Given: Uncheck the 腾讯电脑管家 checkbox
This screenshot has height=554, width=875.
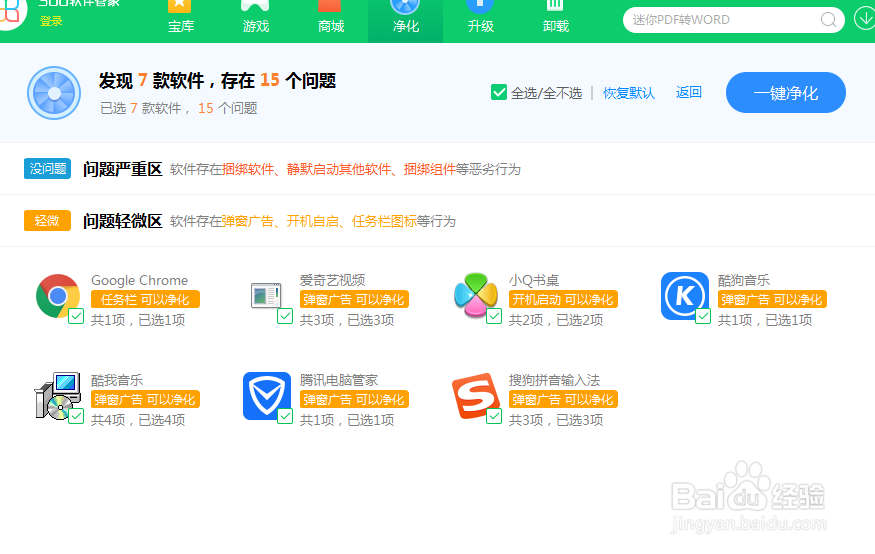Looking at the screenshot, I should click(285, 416).
